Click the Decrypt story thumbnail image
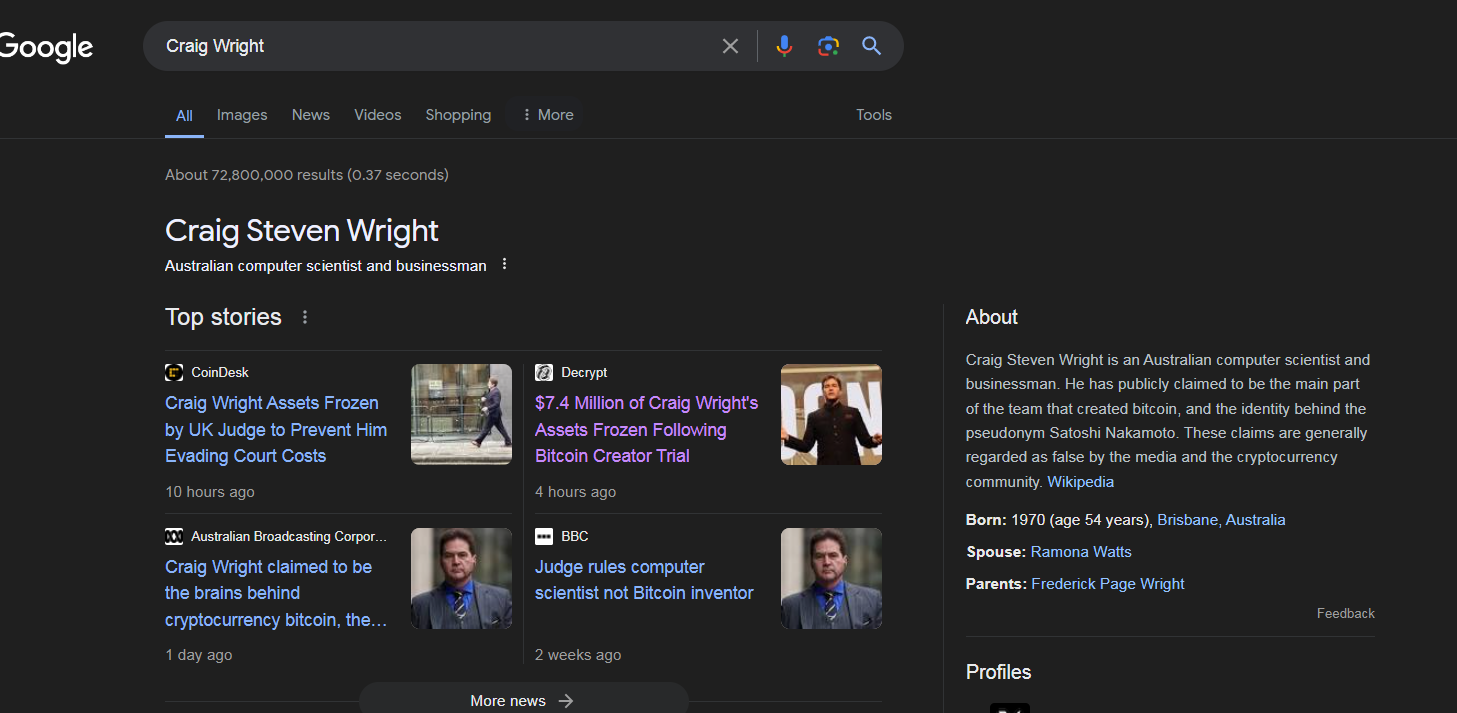This screenshot has width=1457, height=713. click(x=831, y=414)
